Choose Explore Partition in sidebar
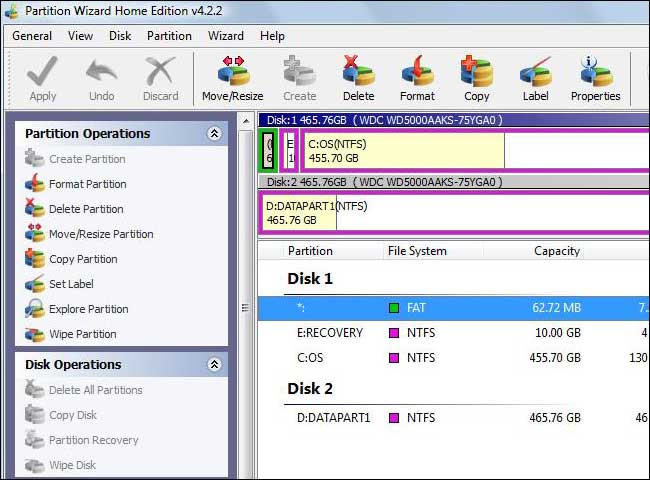The image size is (650, 480). (88, 309)
